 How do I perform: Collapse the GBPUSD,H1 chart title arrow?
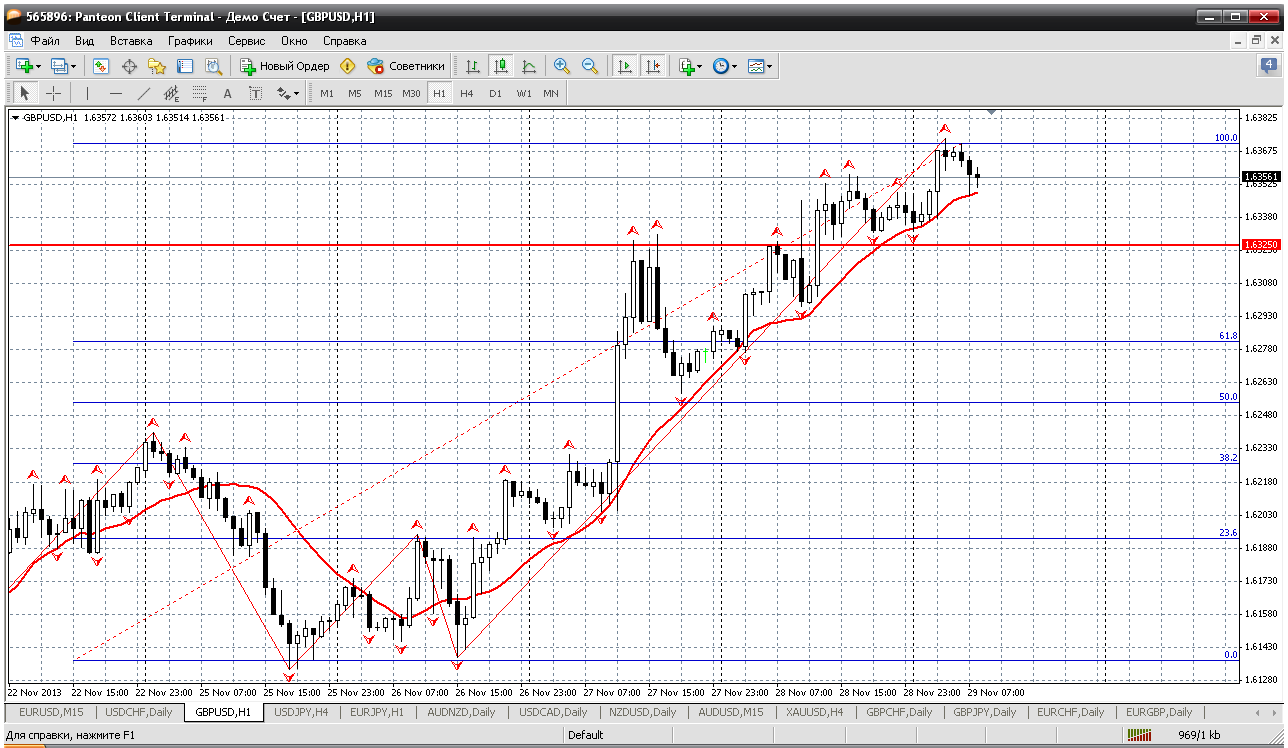pos(15,117)
